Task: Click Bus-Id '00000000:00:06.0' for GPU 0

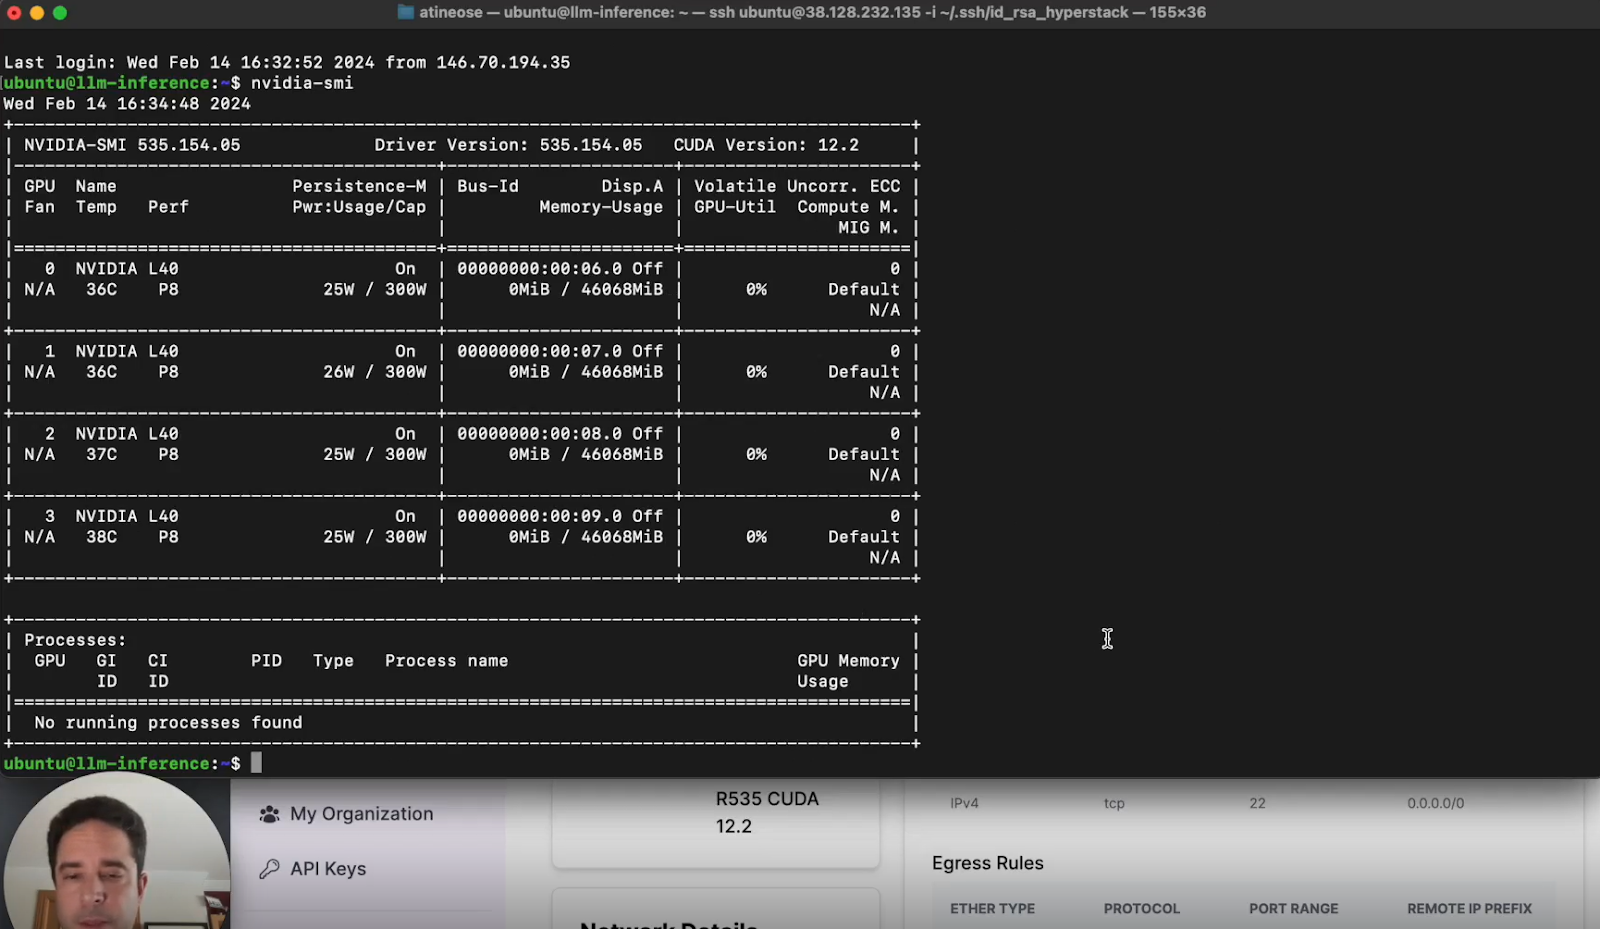Action: pos(539,269)
